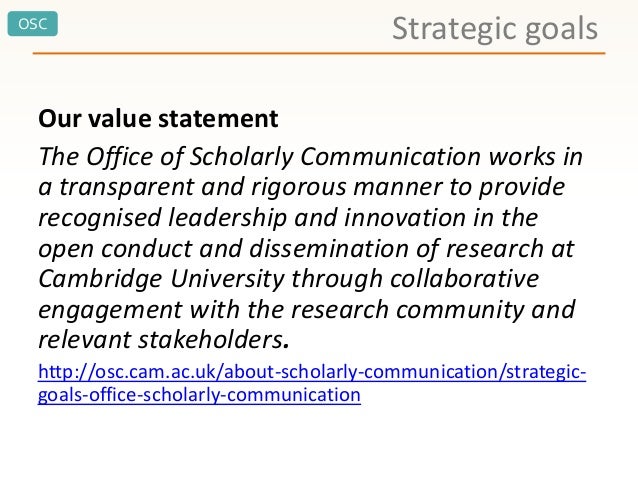Click the 'goals-office-scholarly-communication' link line
The width and height of the screenshot is (638, 479).
pyautogui.click(x=198, y=395)
